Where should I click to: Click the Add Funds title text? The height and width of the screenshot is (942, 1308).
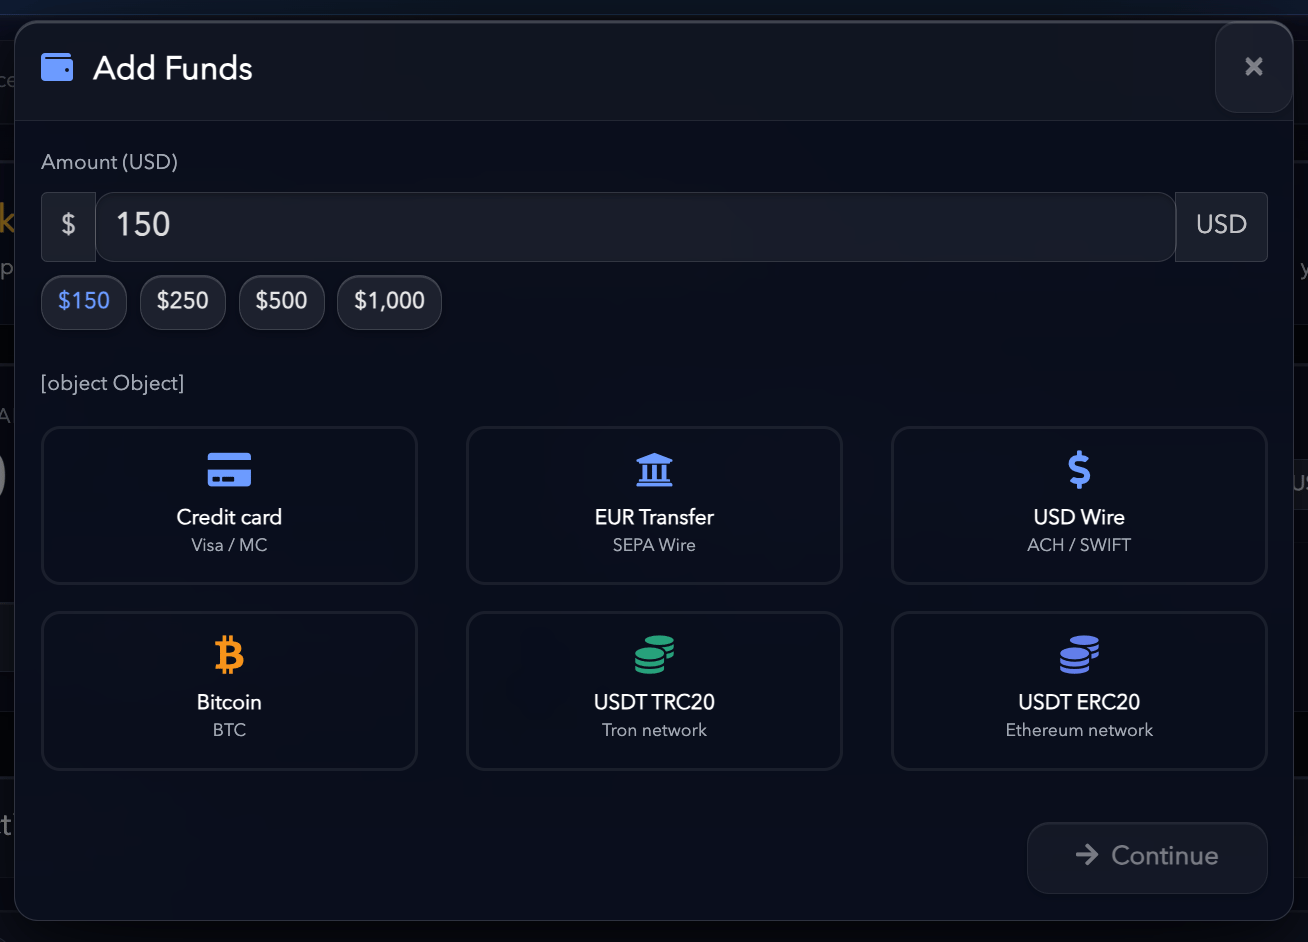(x=173, y=68)
